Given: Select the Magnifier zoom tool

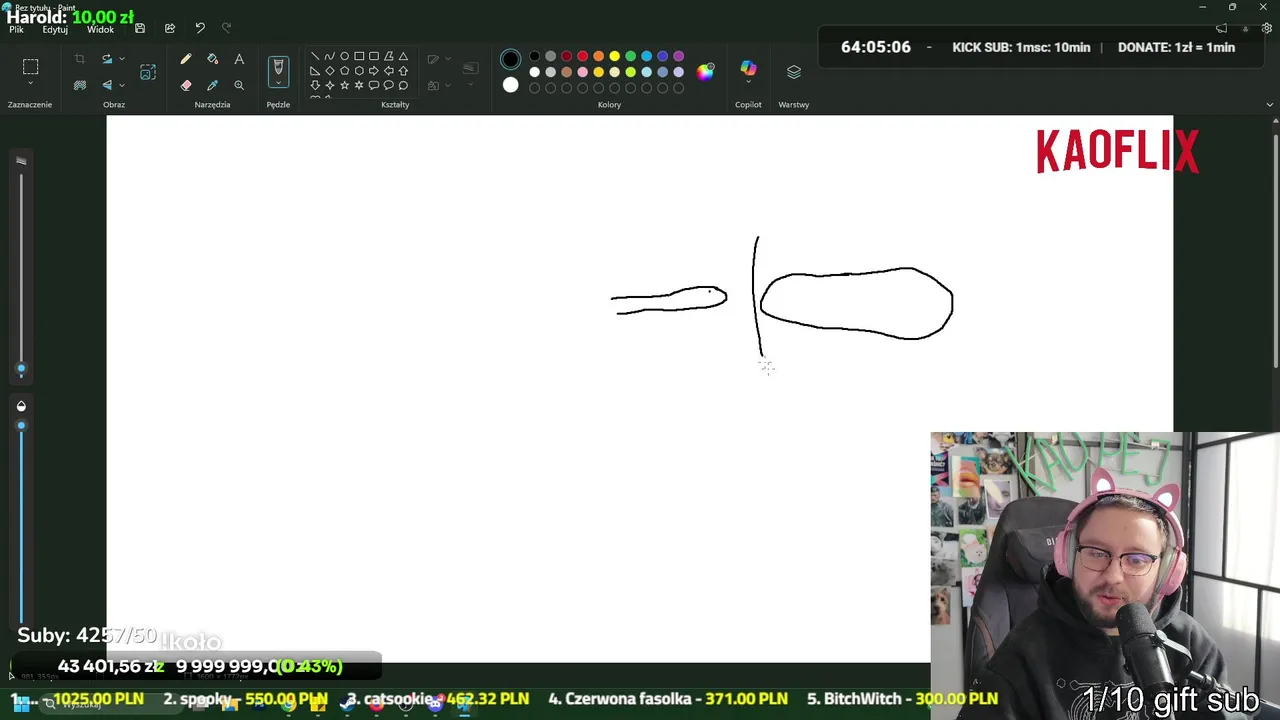Looking at the screenshot, I should point(239,85).
